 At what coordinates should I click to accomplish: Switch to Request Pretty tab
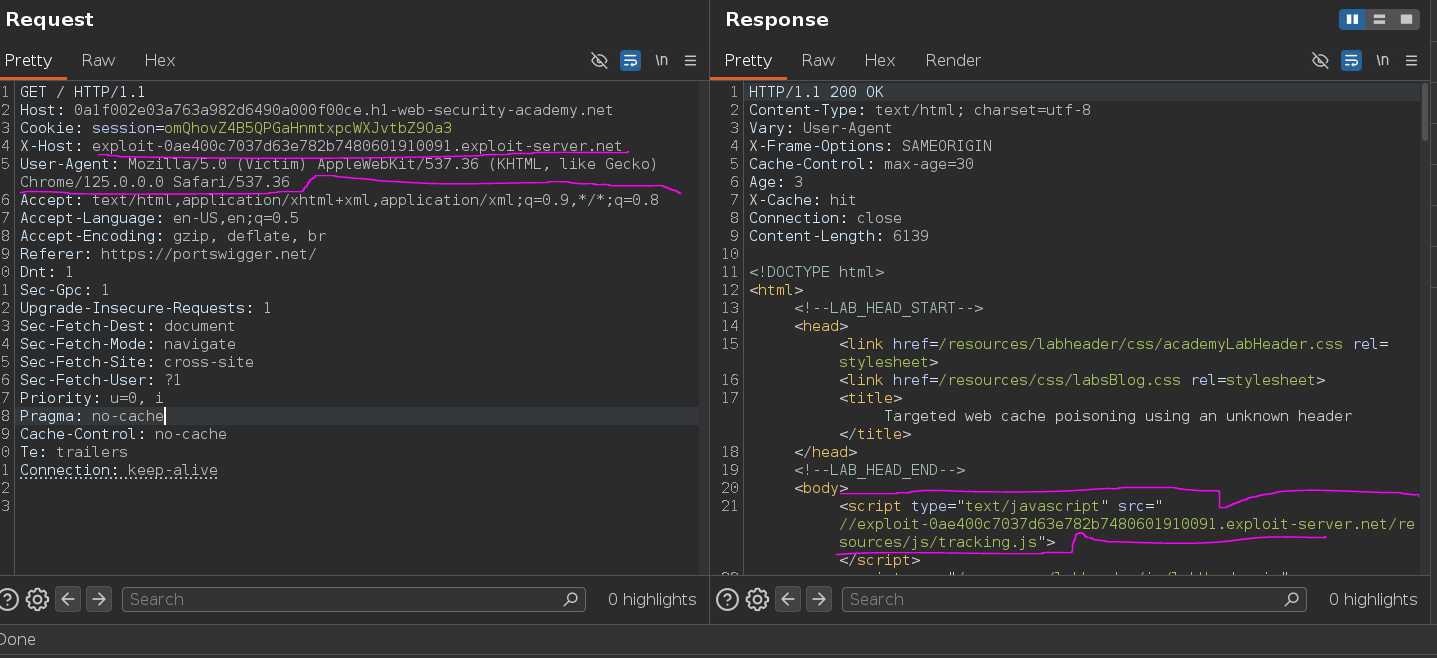[x=28, y=60]
